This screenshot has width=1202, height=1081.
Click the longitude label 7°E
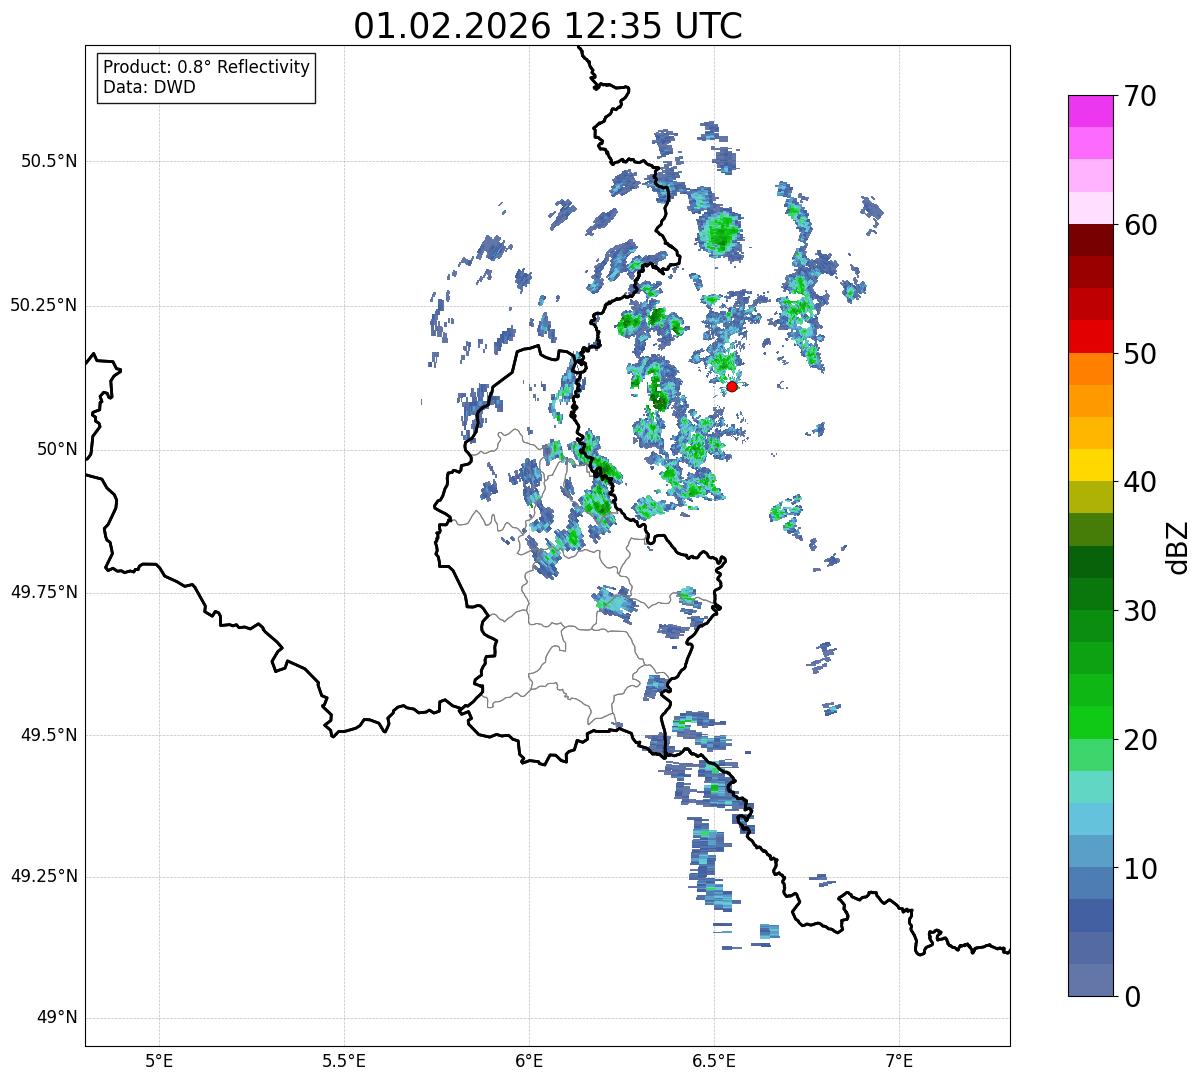pyautogui.click(x=900, y=1060)
